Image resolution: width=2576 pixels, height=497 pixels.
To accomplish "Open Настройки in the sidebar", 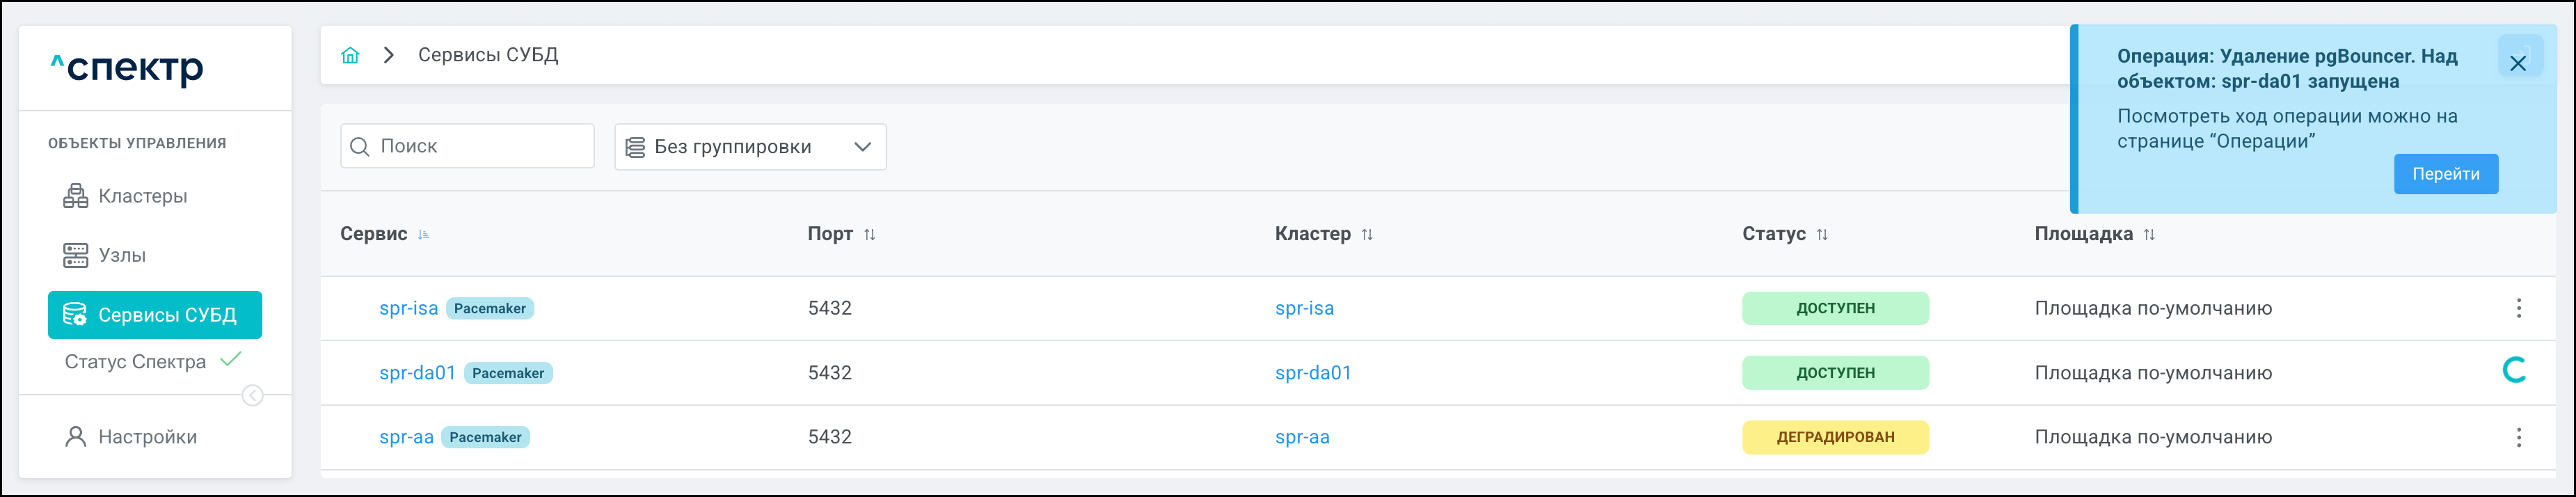I will 147,437.
